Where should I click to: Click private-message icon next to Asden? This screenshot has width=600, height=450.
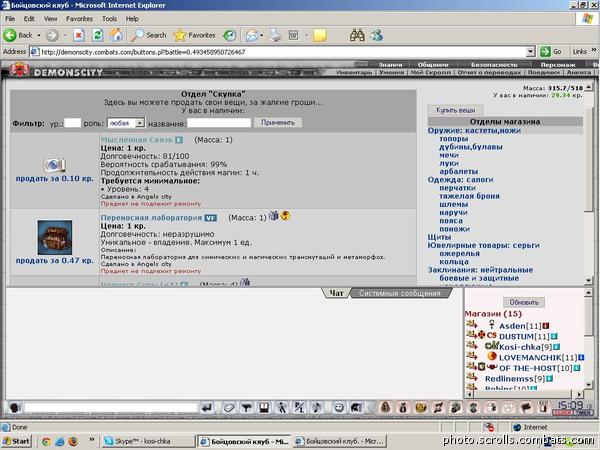click(x=471, y=324)
